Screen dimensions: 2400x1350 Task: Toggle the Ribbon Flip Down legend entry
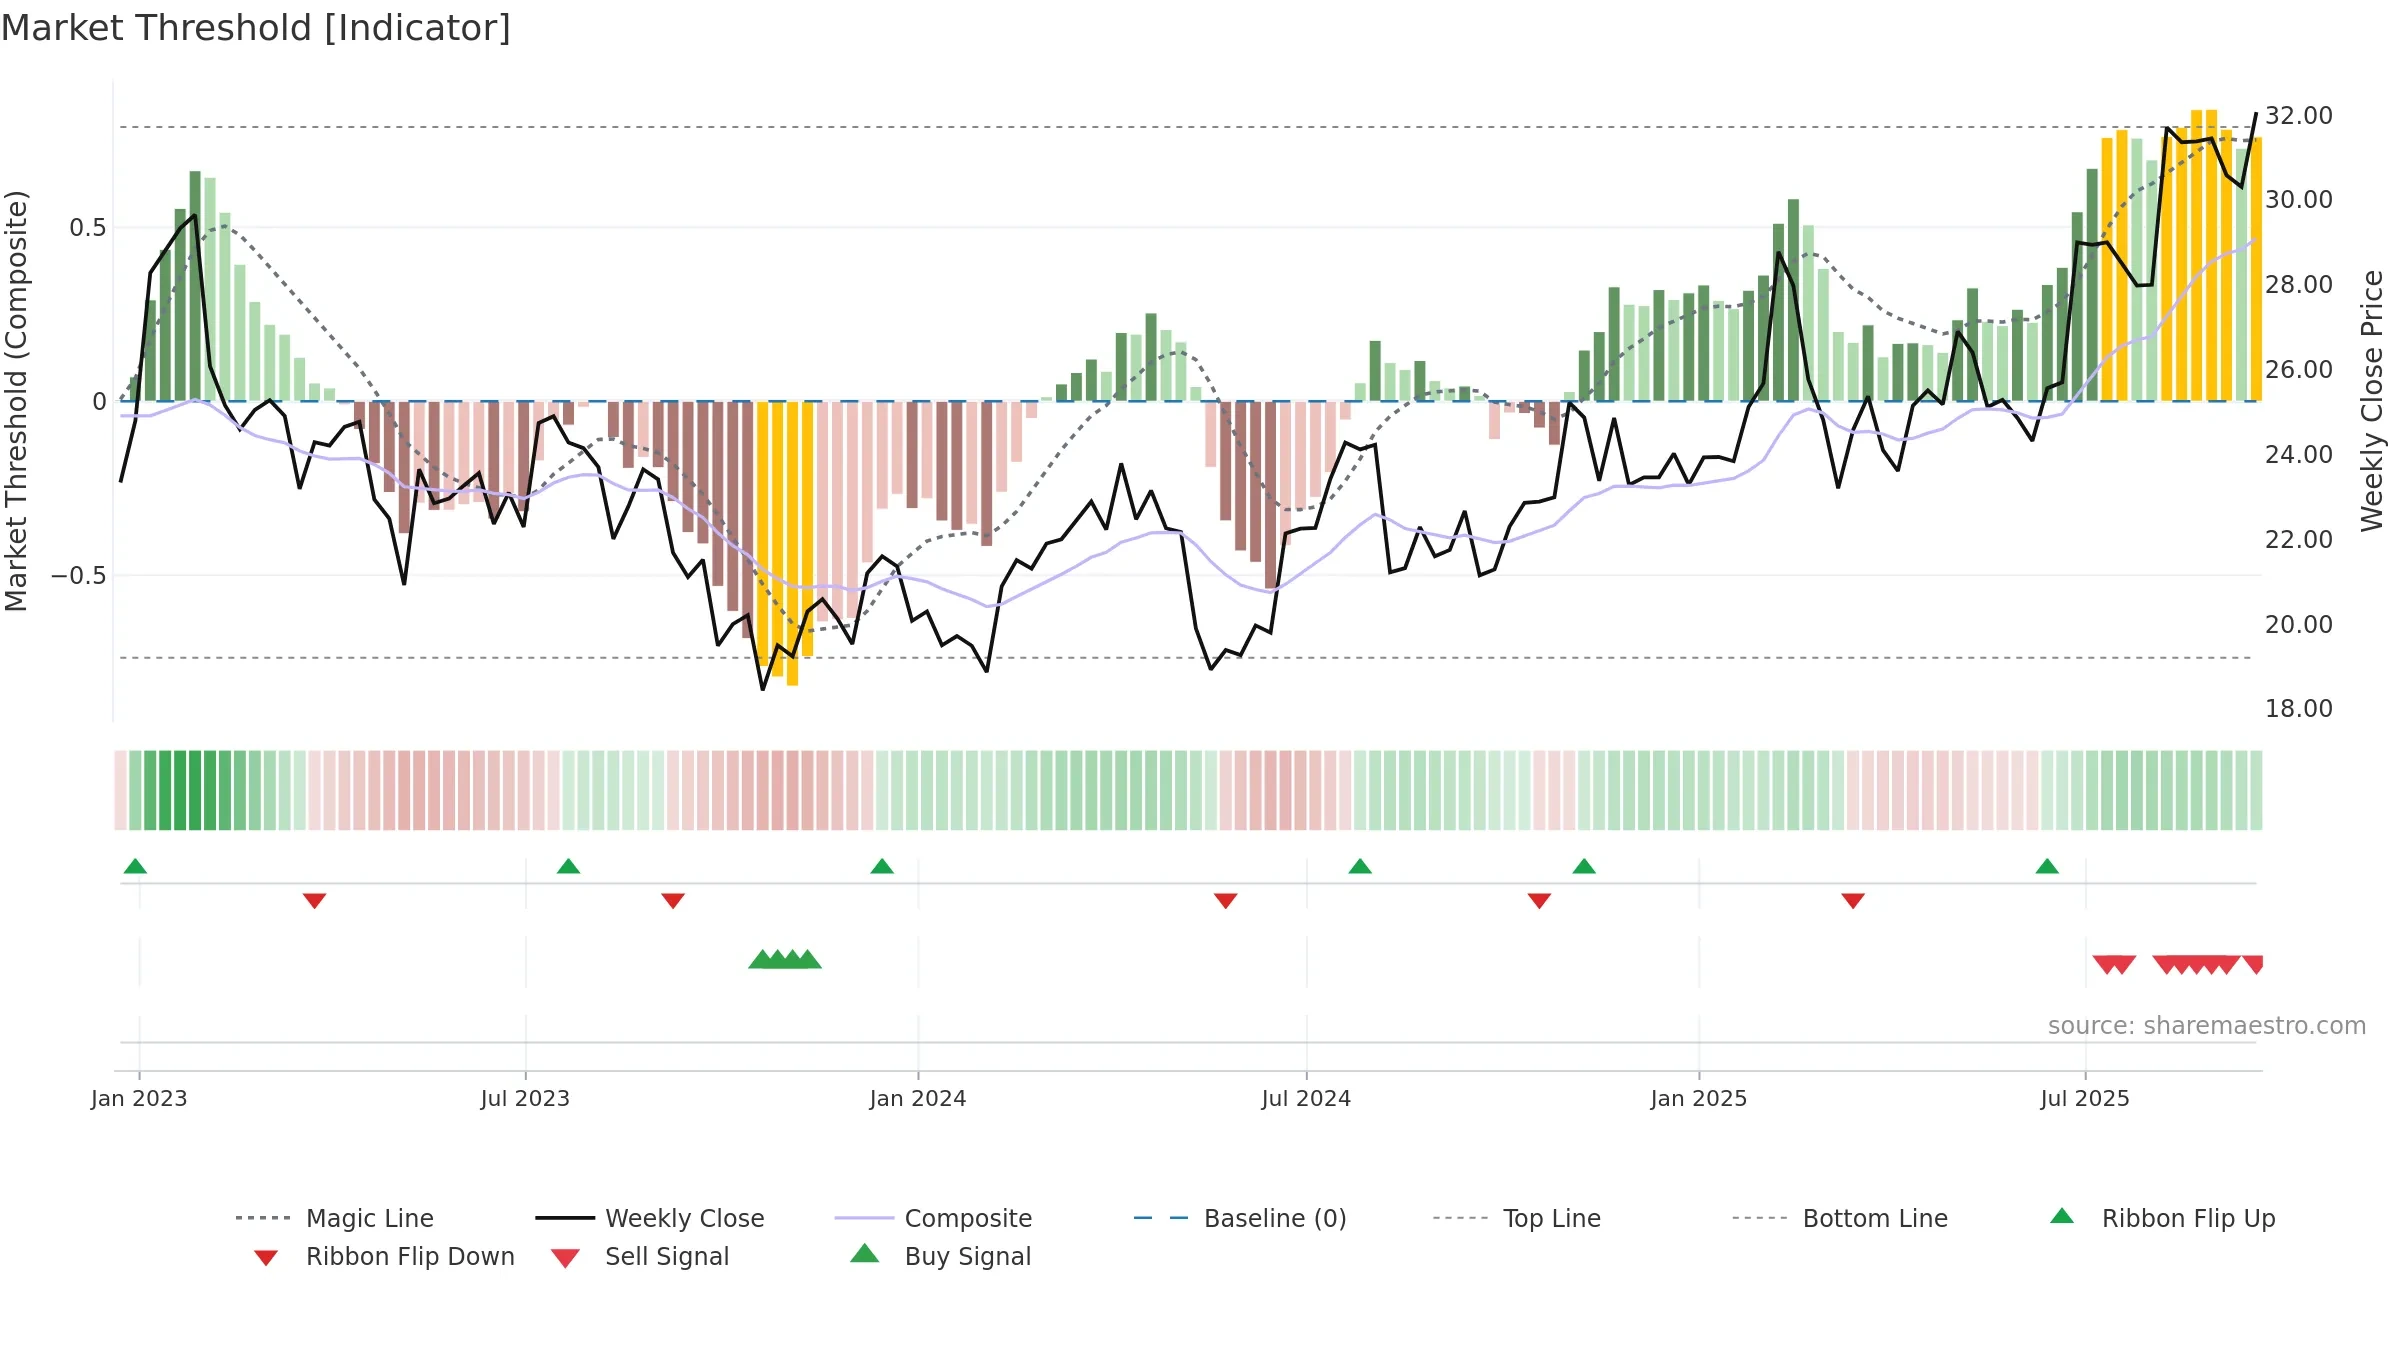(x=384, y=1256)
